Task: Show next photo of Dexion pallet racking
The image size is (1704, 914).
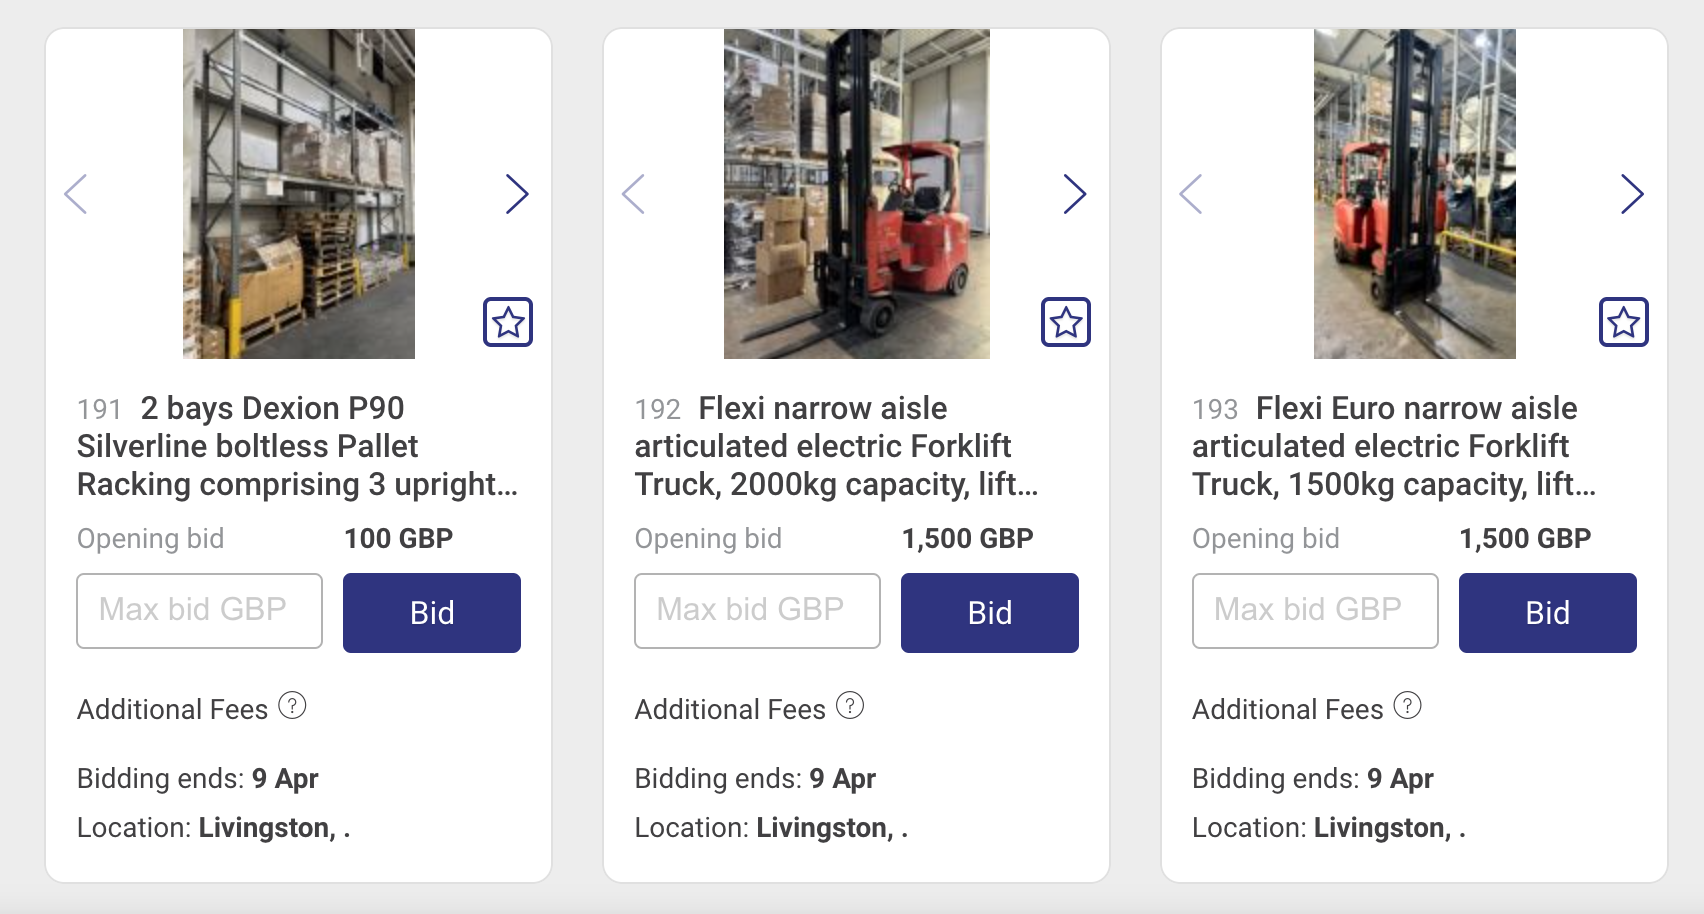Action: [516, 194]
